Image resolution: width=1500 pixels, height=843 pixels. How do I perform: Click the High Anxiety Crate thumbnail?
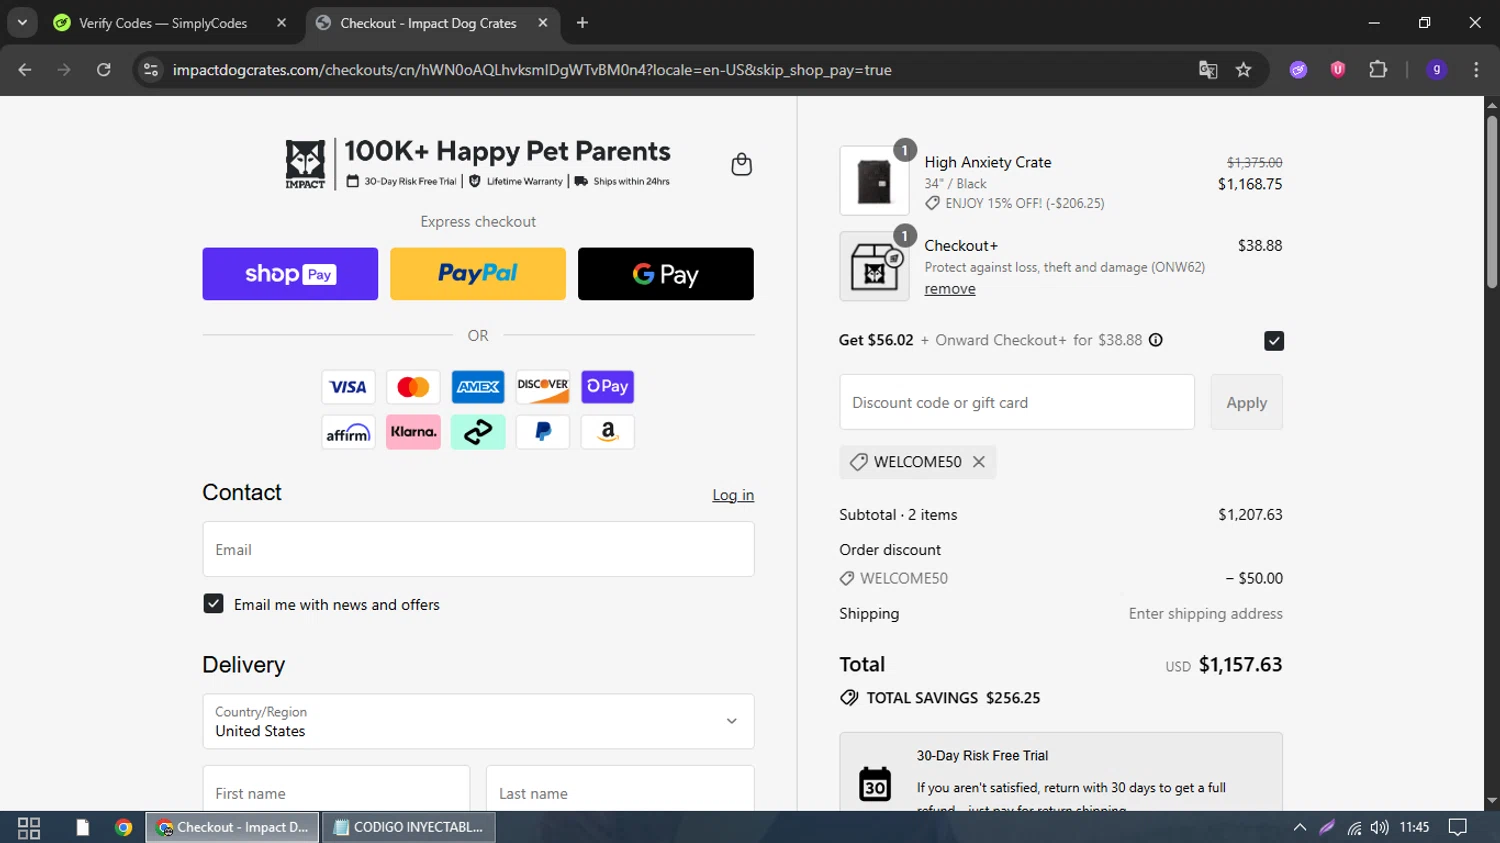[x=874, y=181]
